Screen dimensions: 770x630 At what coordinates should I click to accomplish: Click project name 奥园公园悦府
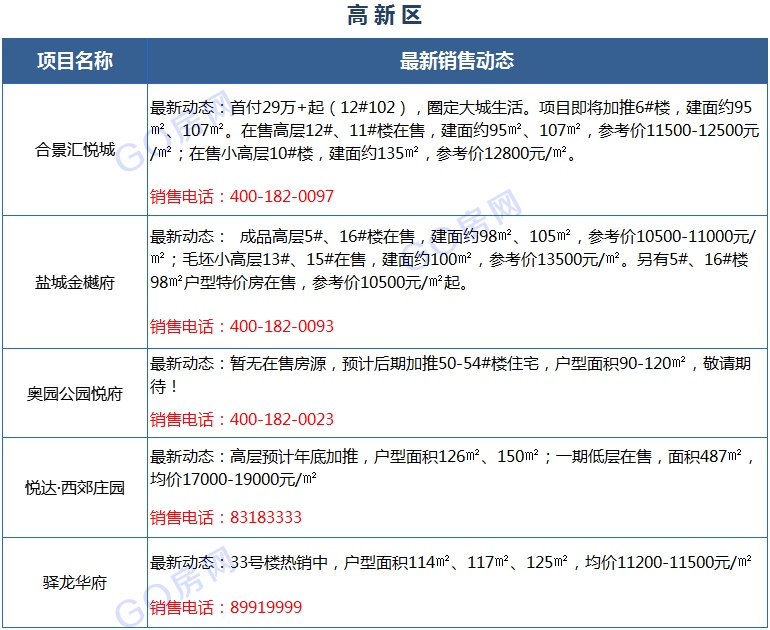75,393
